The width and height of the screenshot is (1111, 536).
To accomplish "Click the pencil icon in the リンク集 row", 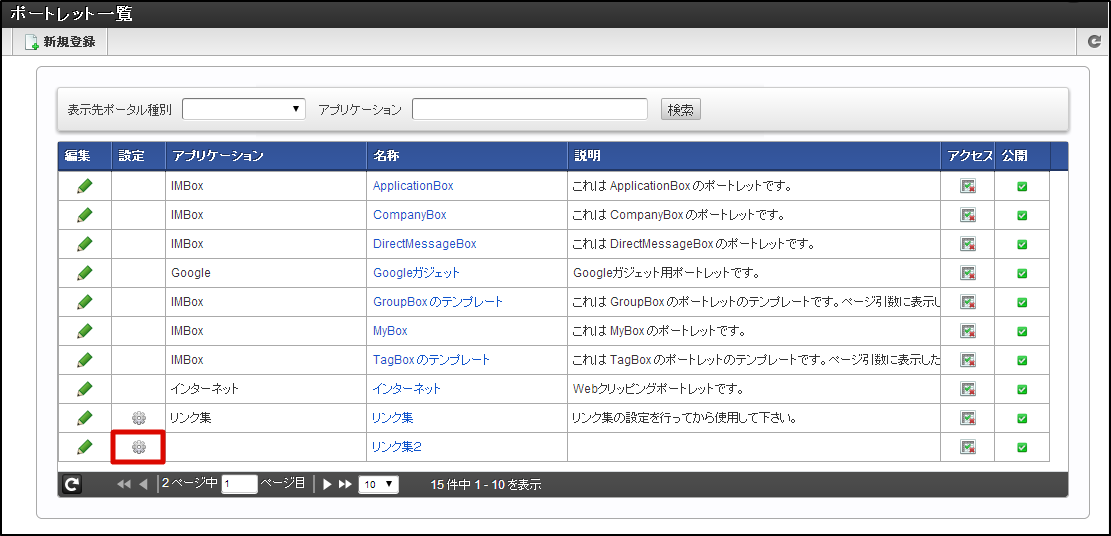I will 84,418.
